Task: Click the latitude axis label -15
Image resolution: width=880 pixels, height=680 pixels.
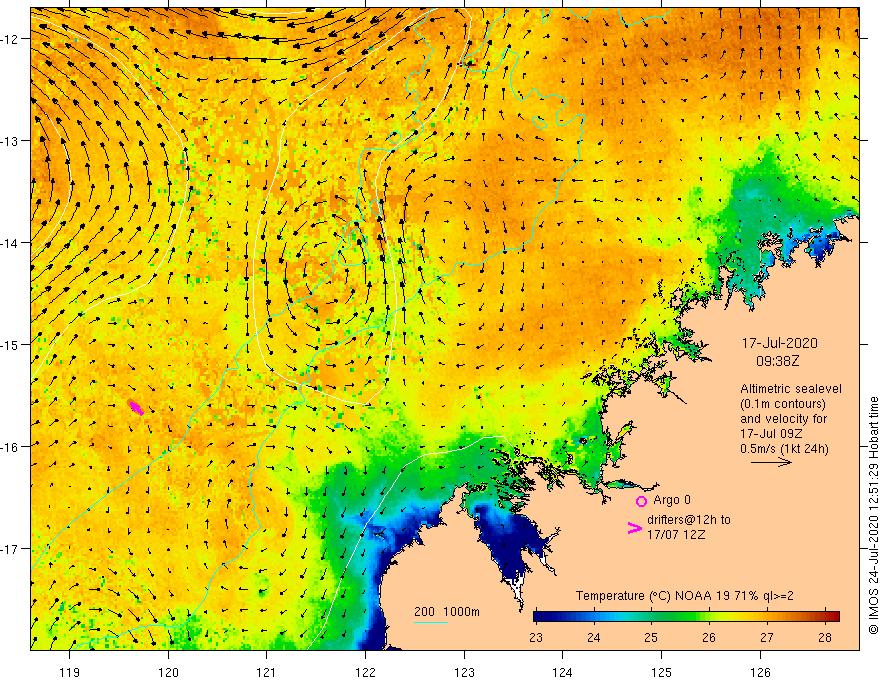Action: pos(11,344)
